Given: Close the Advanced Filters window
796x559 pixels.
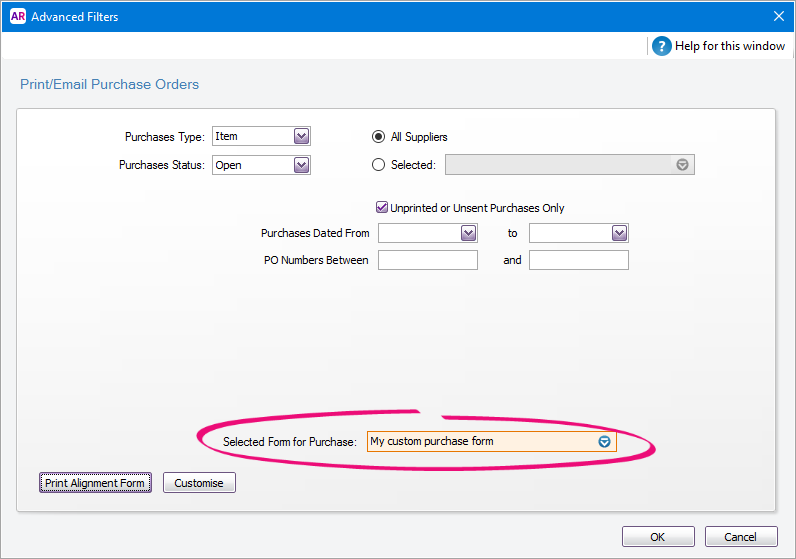Looking at the screenshot, I should coord(779,16).
